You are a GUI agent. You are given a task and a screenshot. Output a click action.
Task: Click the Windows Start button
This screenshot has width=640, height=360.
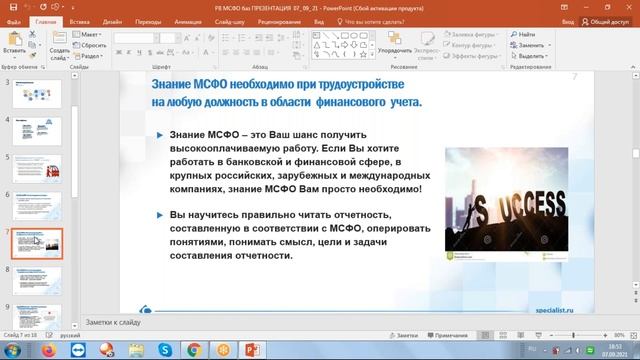coord(13,350)
